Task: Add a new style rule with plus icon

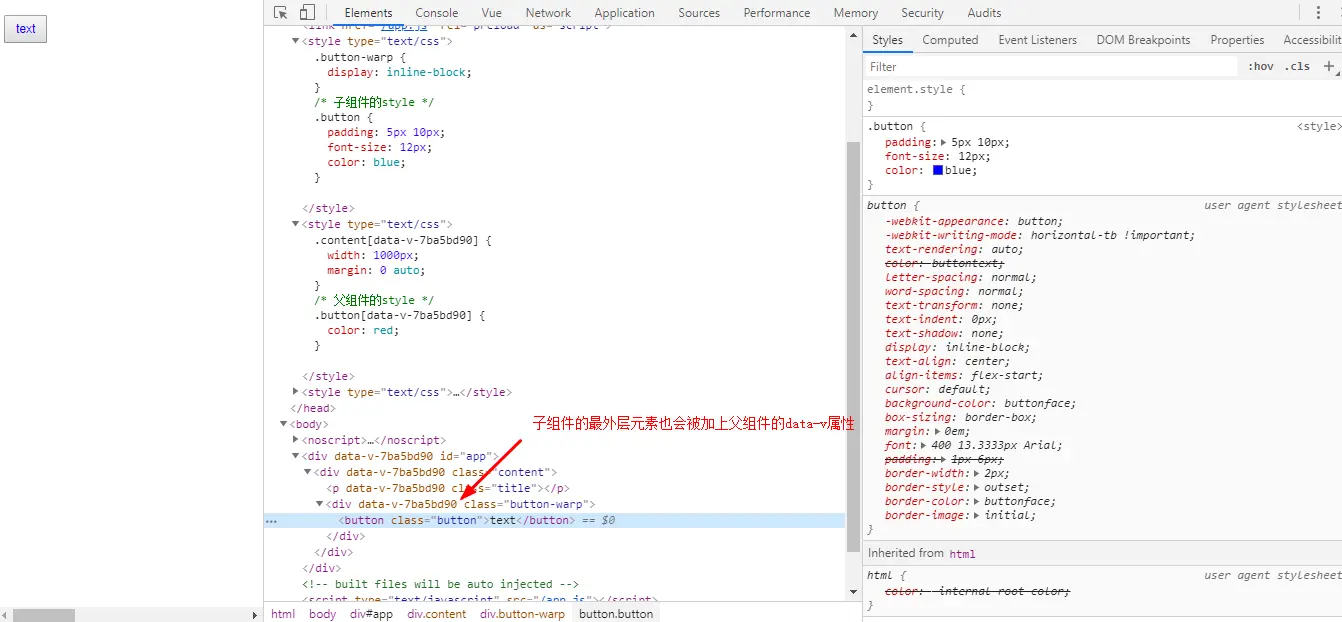Action: (1329, 66)
